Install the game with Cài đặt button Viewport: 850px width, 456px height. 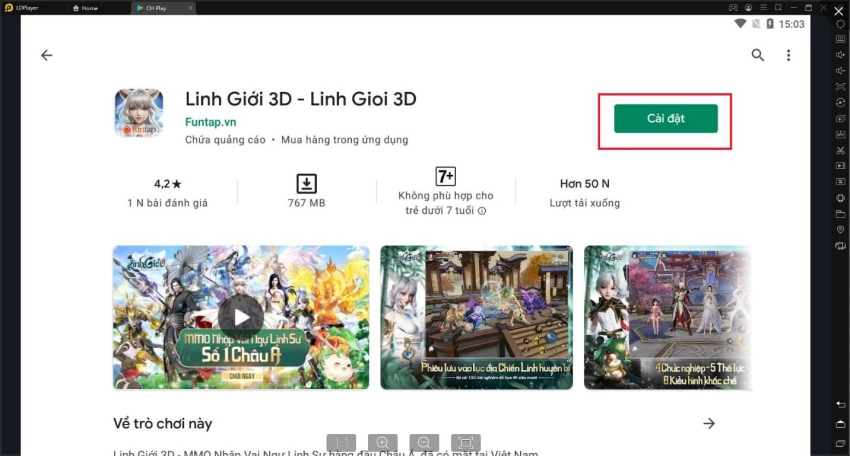click(x=665, y=118)
